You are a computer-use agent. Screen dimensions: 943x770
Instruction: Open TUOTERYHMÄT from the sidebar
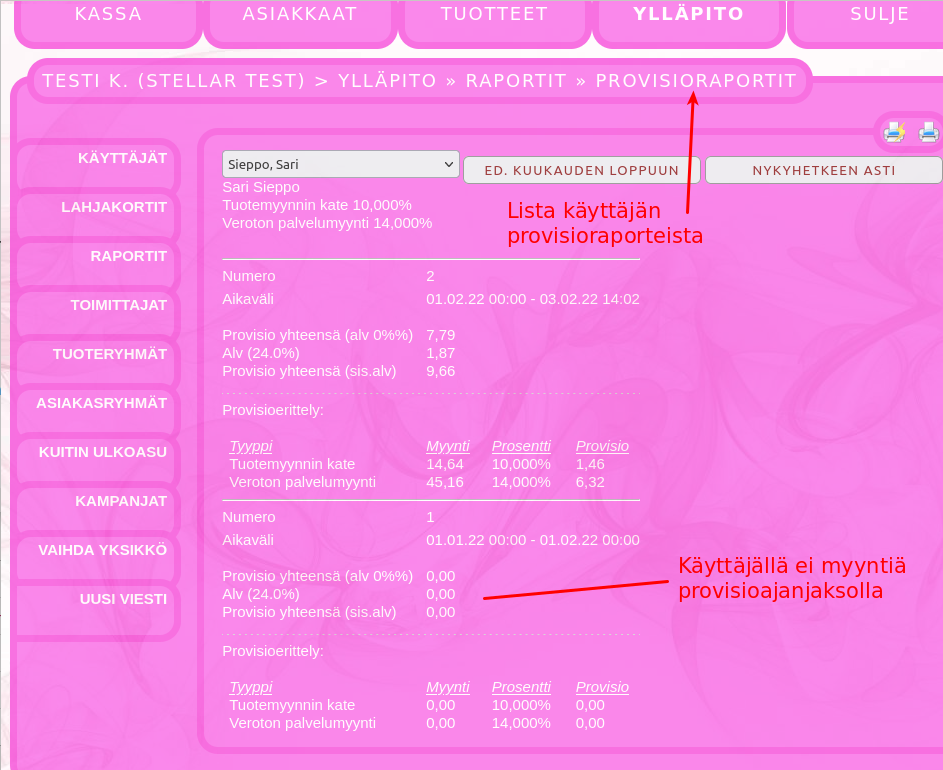coord(112,353)
